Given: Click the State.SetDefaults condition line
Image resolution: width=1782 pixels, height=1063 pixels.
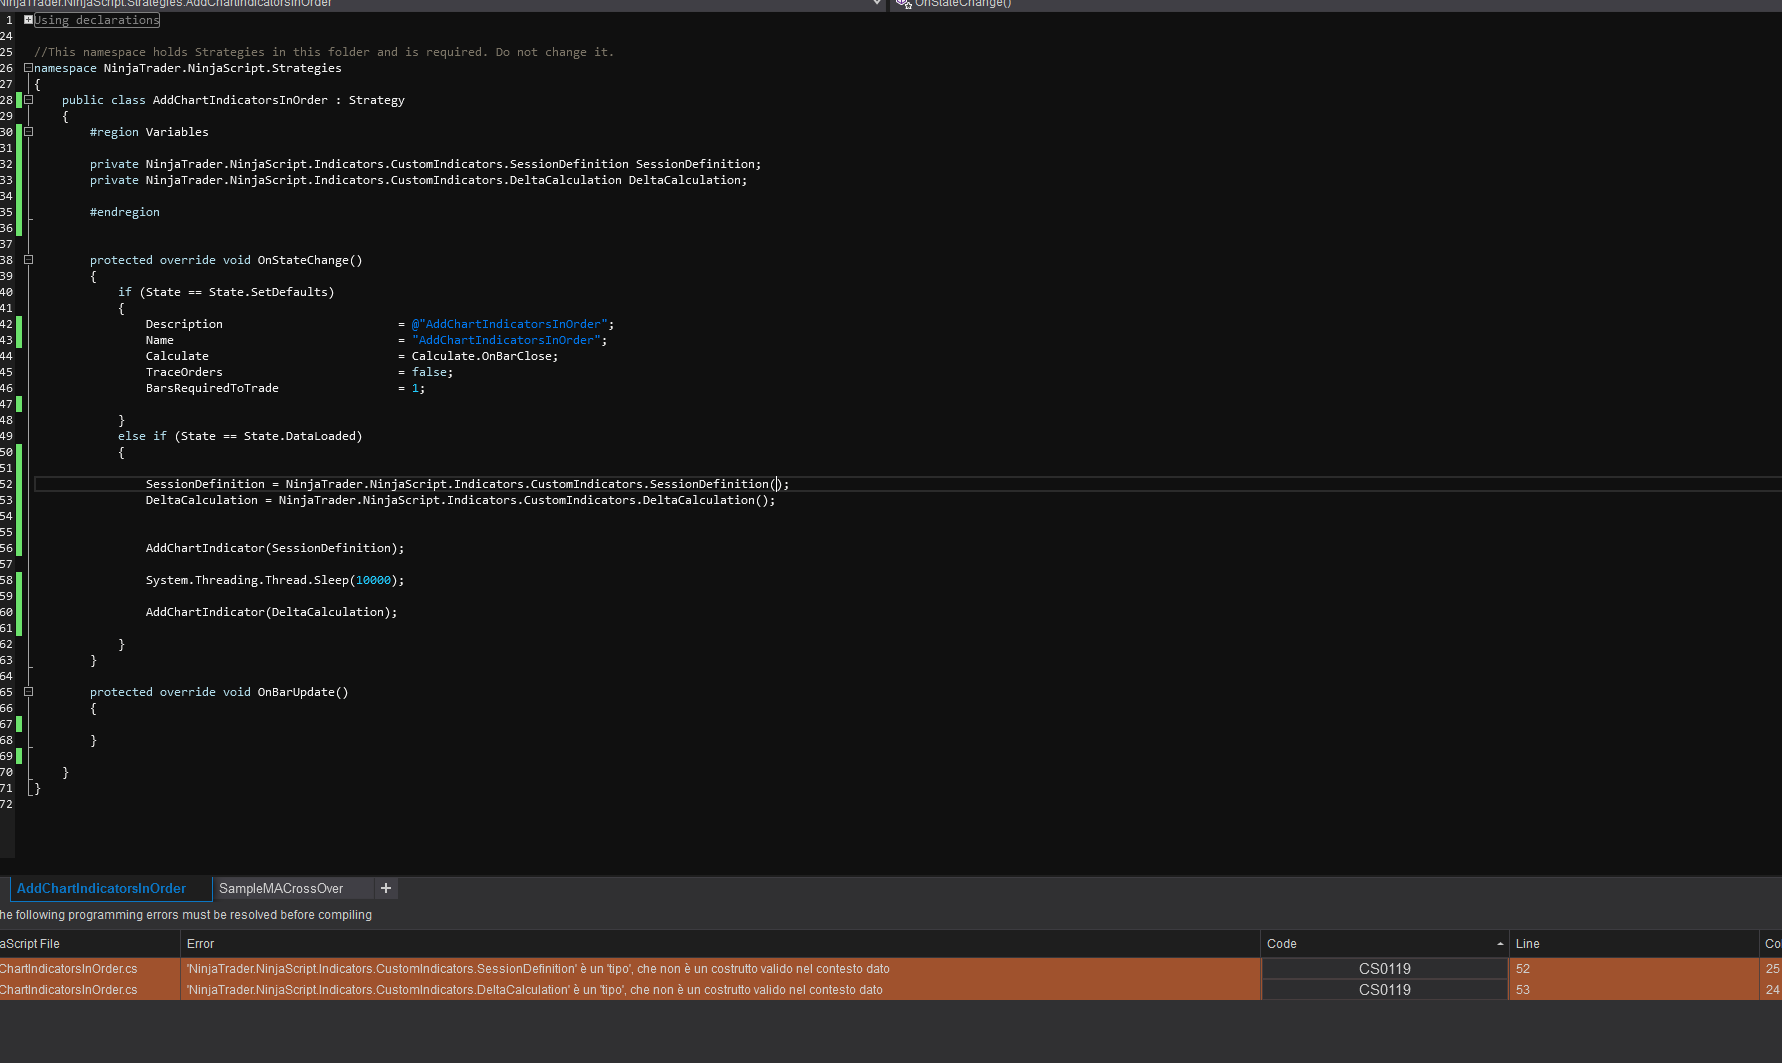Looking at the screenshot, I should point(226,292).
